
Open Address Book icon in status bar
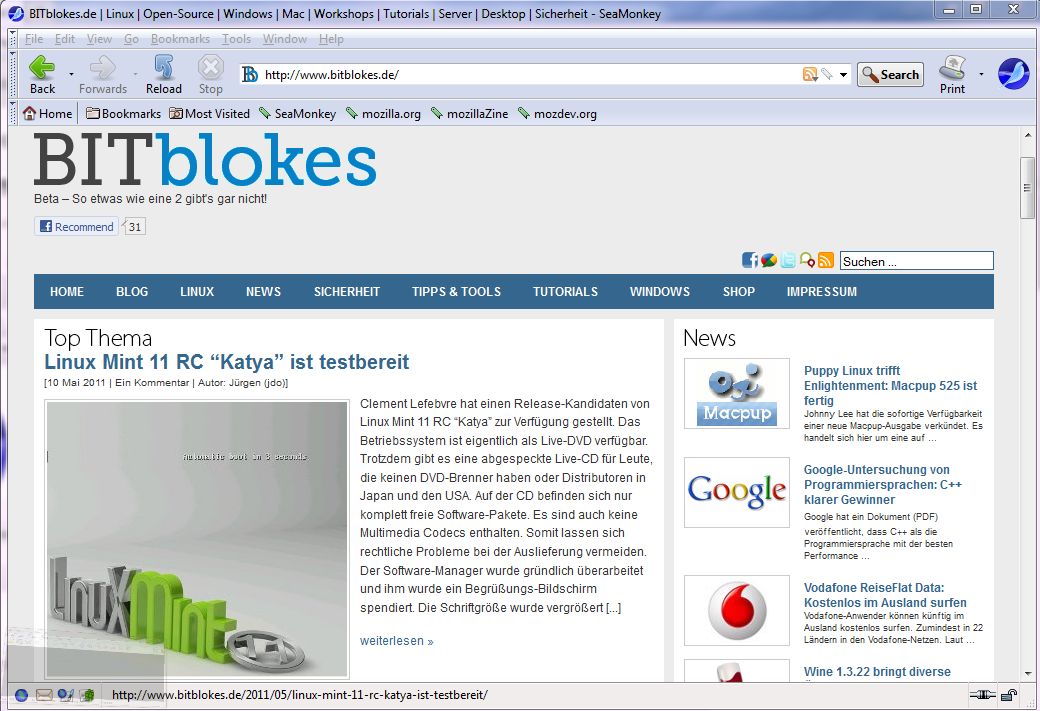coord(87,695)
